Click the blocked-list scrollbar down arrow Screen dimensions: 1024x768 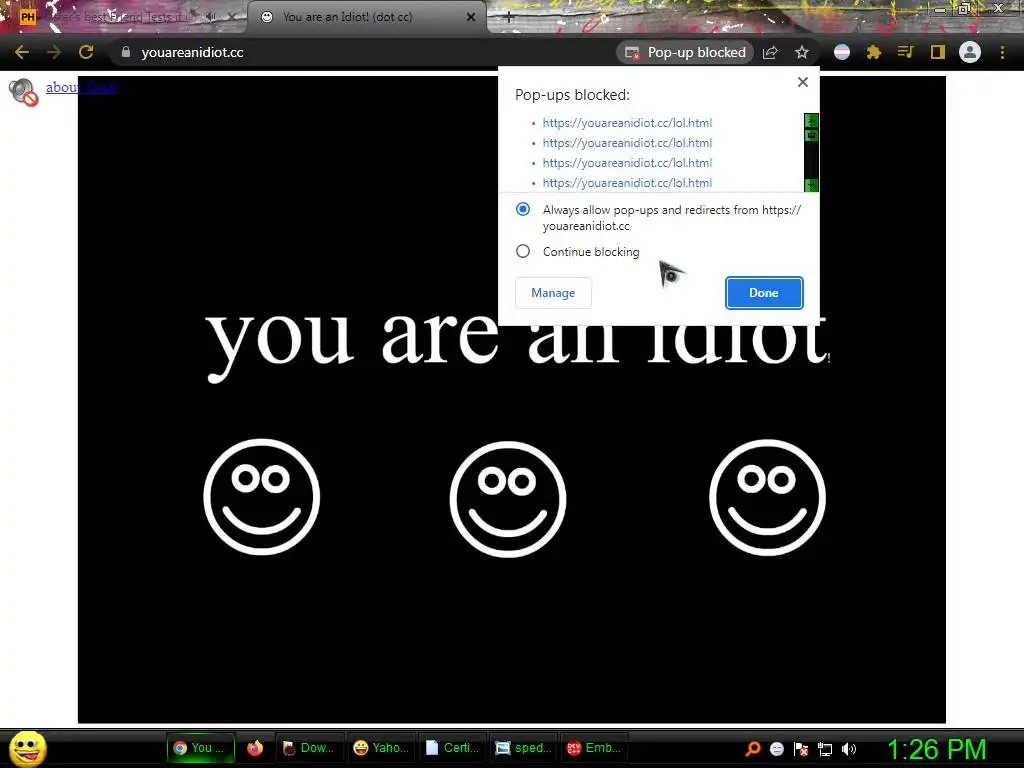pyautogui.click(x=811, y=185)
